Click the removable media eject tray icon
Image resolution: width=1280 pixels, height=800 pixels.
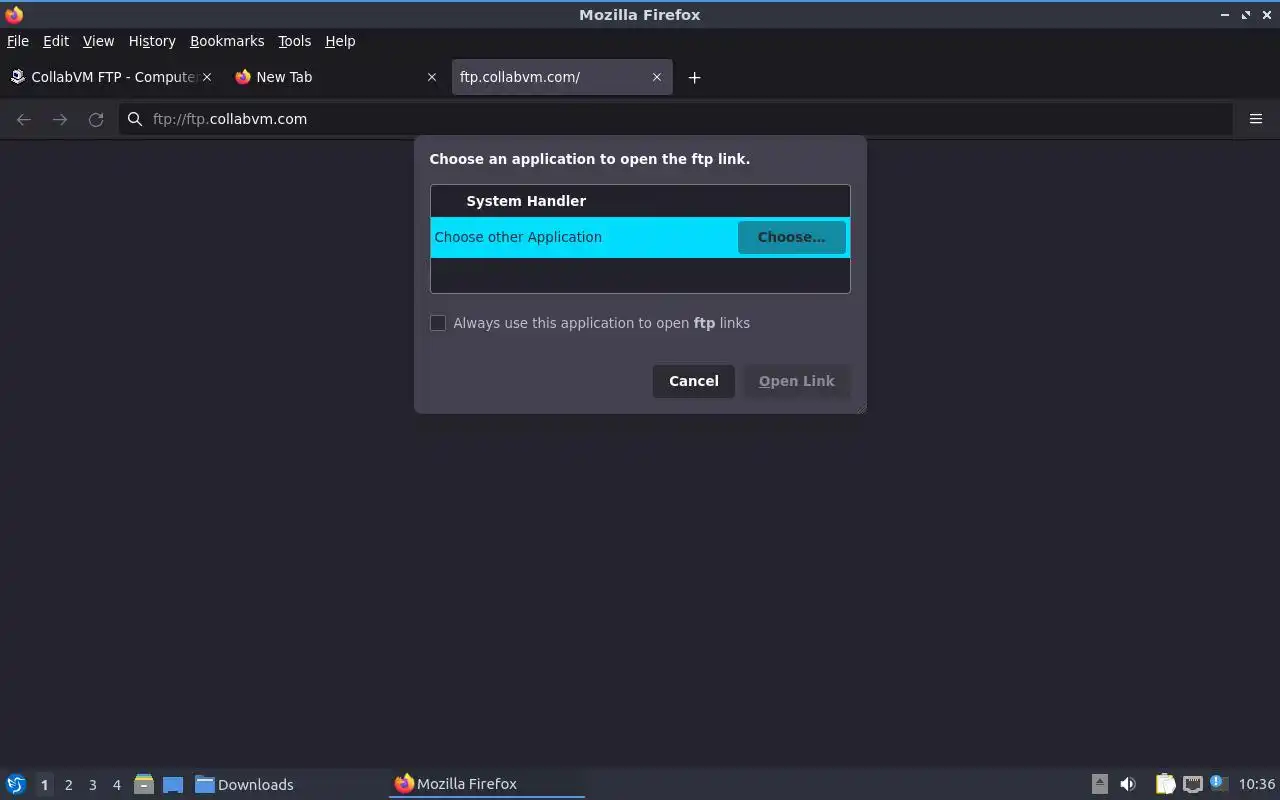click(1099, 784)
